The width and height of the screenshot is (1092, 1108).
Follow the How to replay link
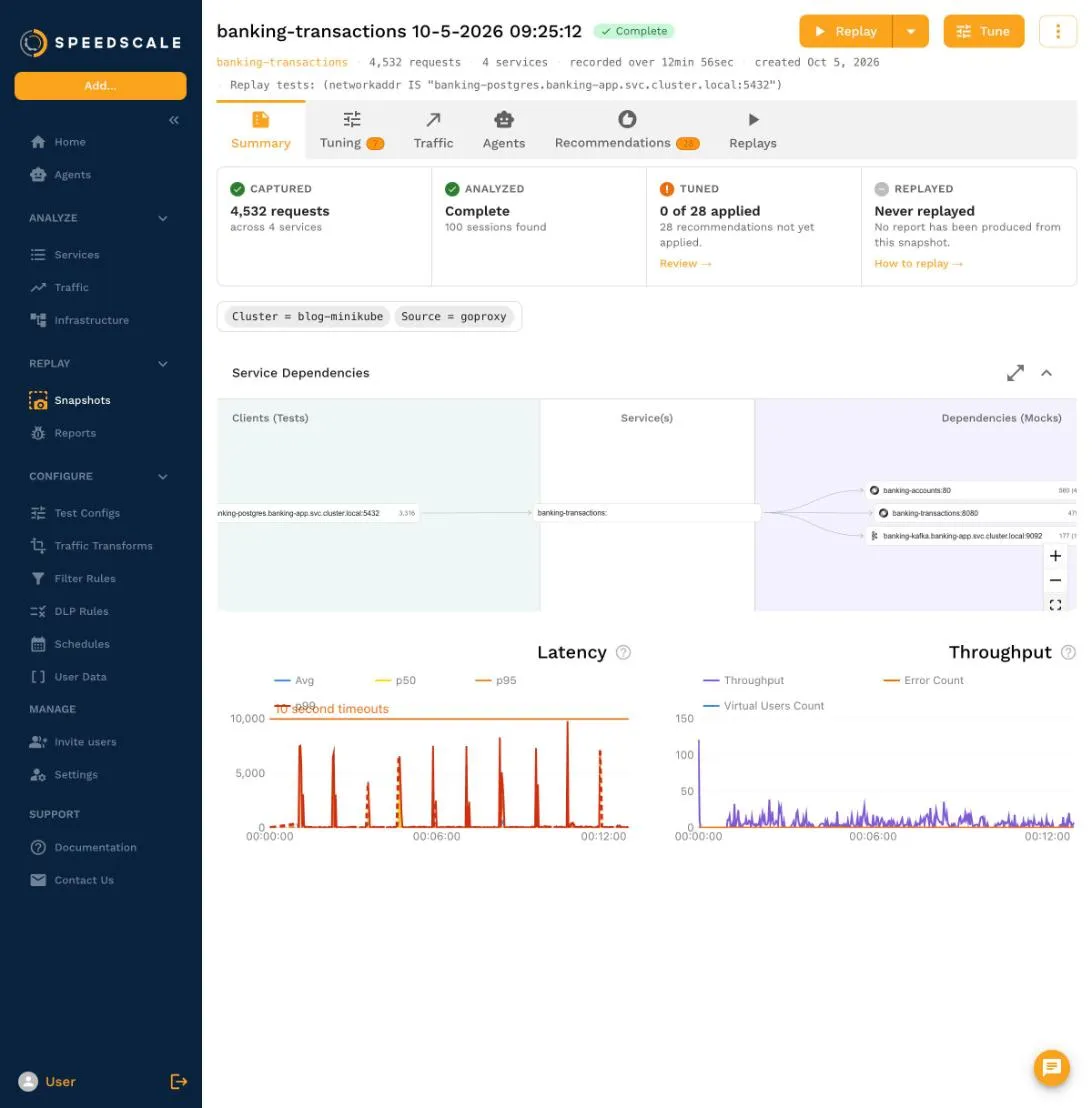coord(918,264)
